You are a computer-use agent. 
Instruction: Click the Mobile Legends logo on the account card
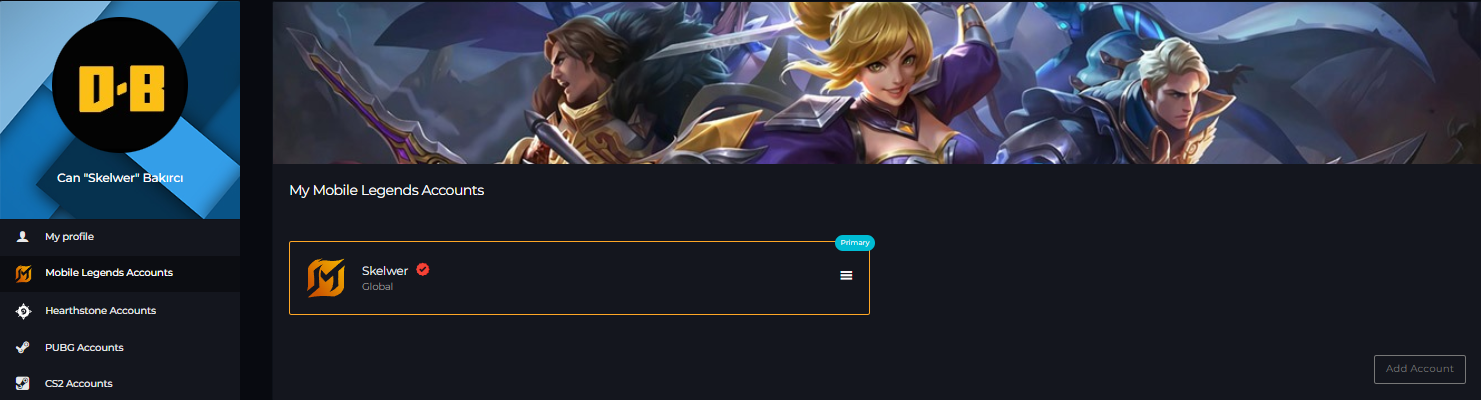(326, 278)
